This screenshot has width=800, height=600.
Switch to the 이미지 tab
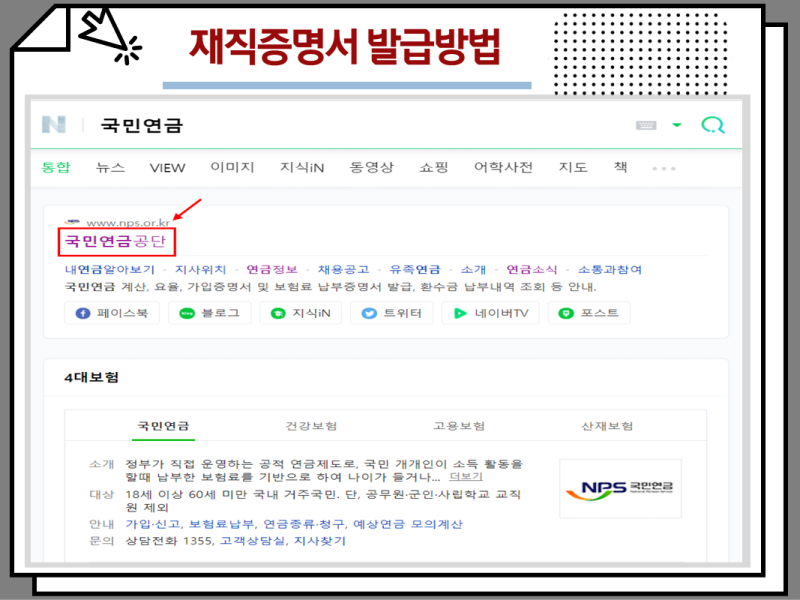[232, 167]
